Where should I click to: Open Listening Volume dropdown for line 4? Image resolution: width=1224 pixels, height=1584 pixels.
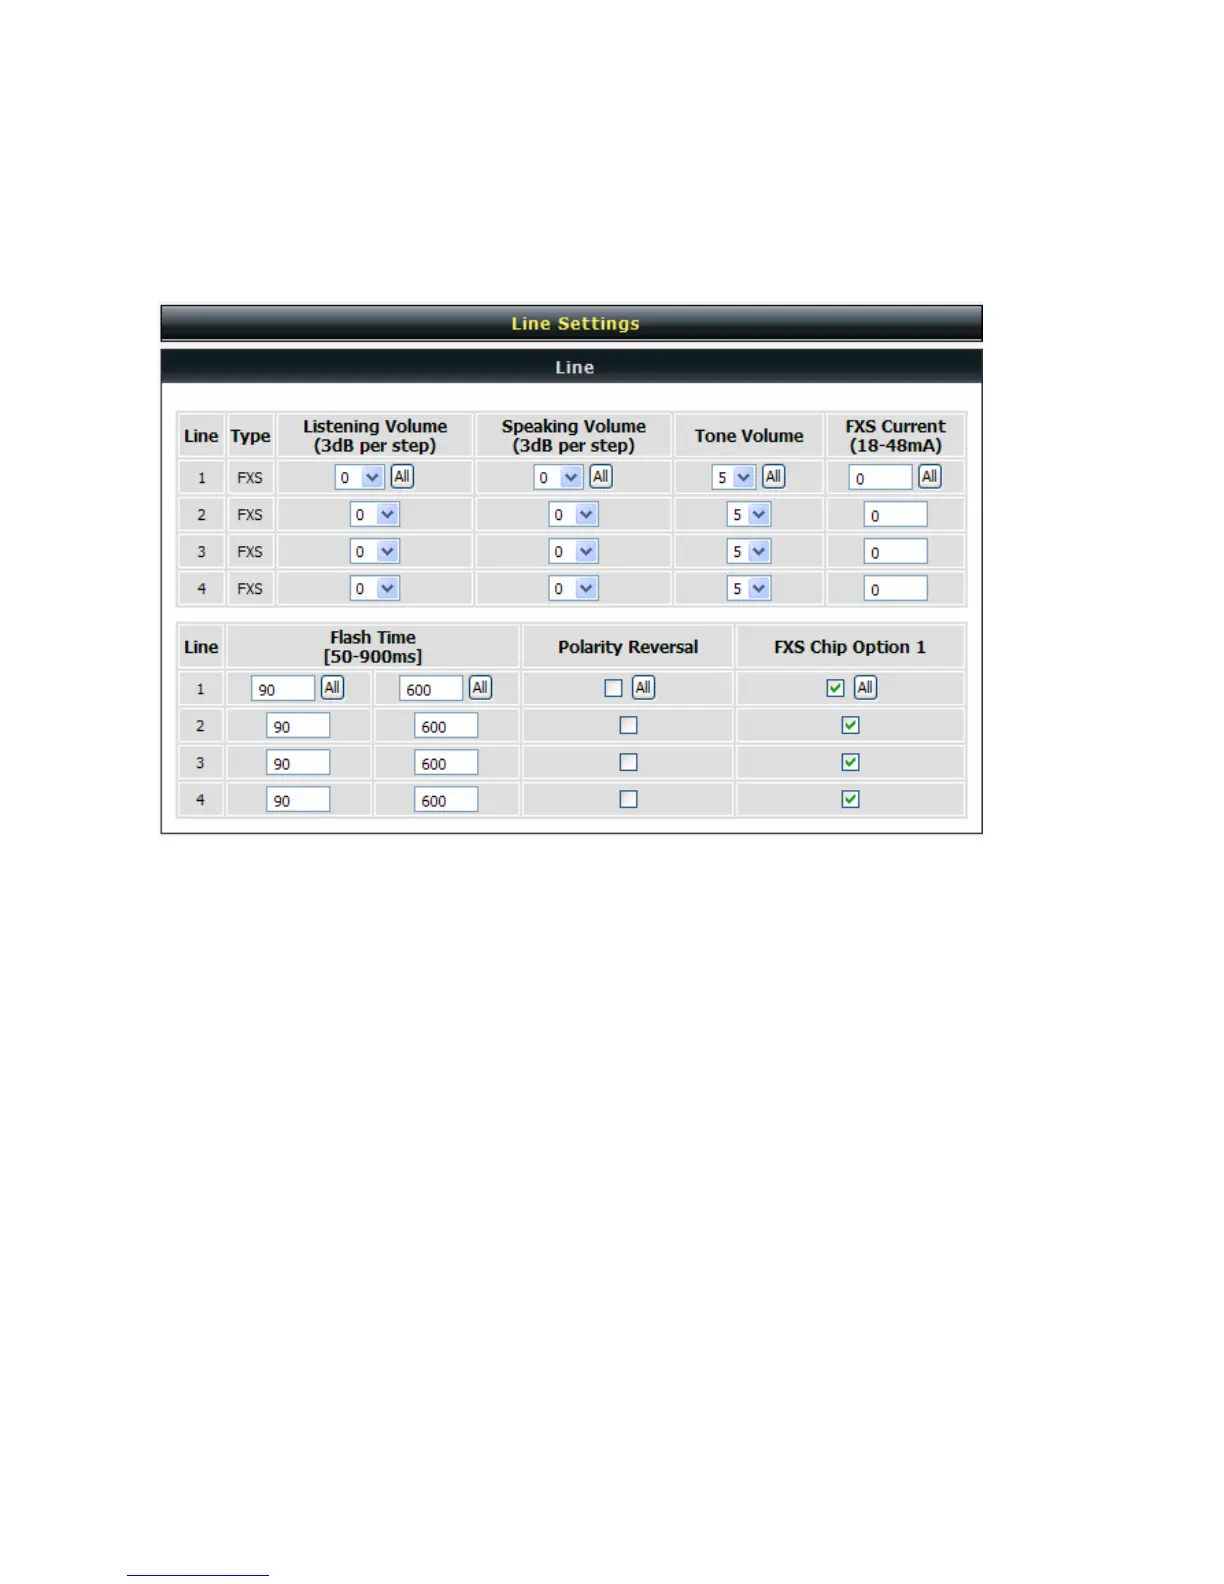[375, 589]
